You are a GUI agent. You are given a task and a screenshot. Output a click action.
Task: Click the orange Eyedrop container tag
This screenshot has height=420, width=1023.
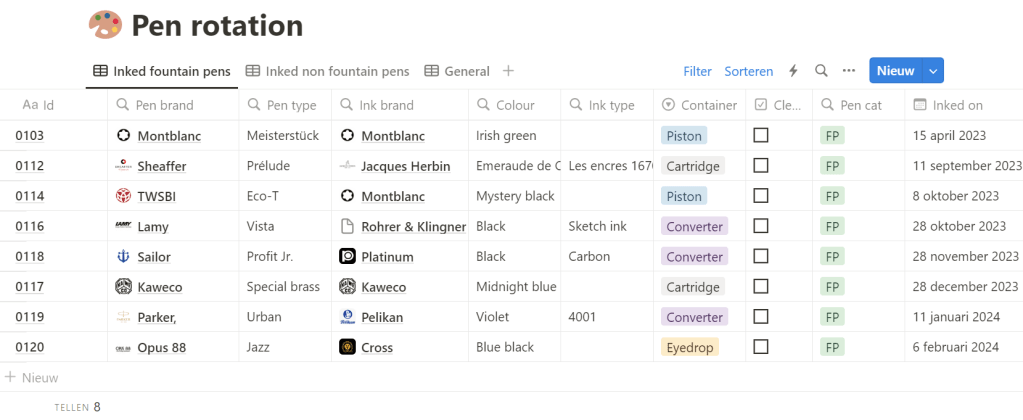(689, 348)
